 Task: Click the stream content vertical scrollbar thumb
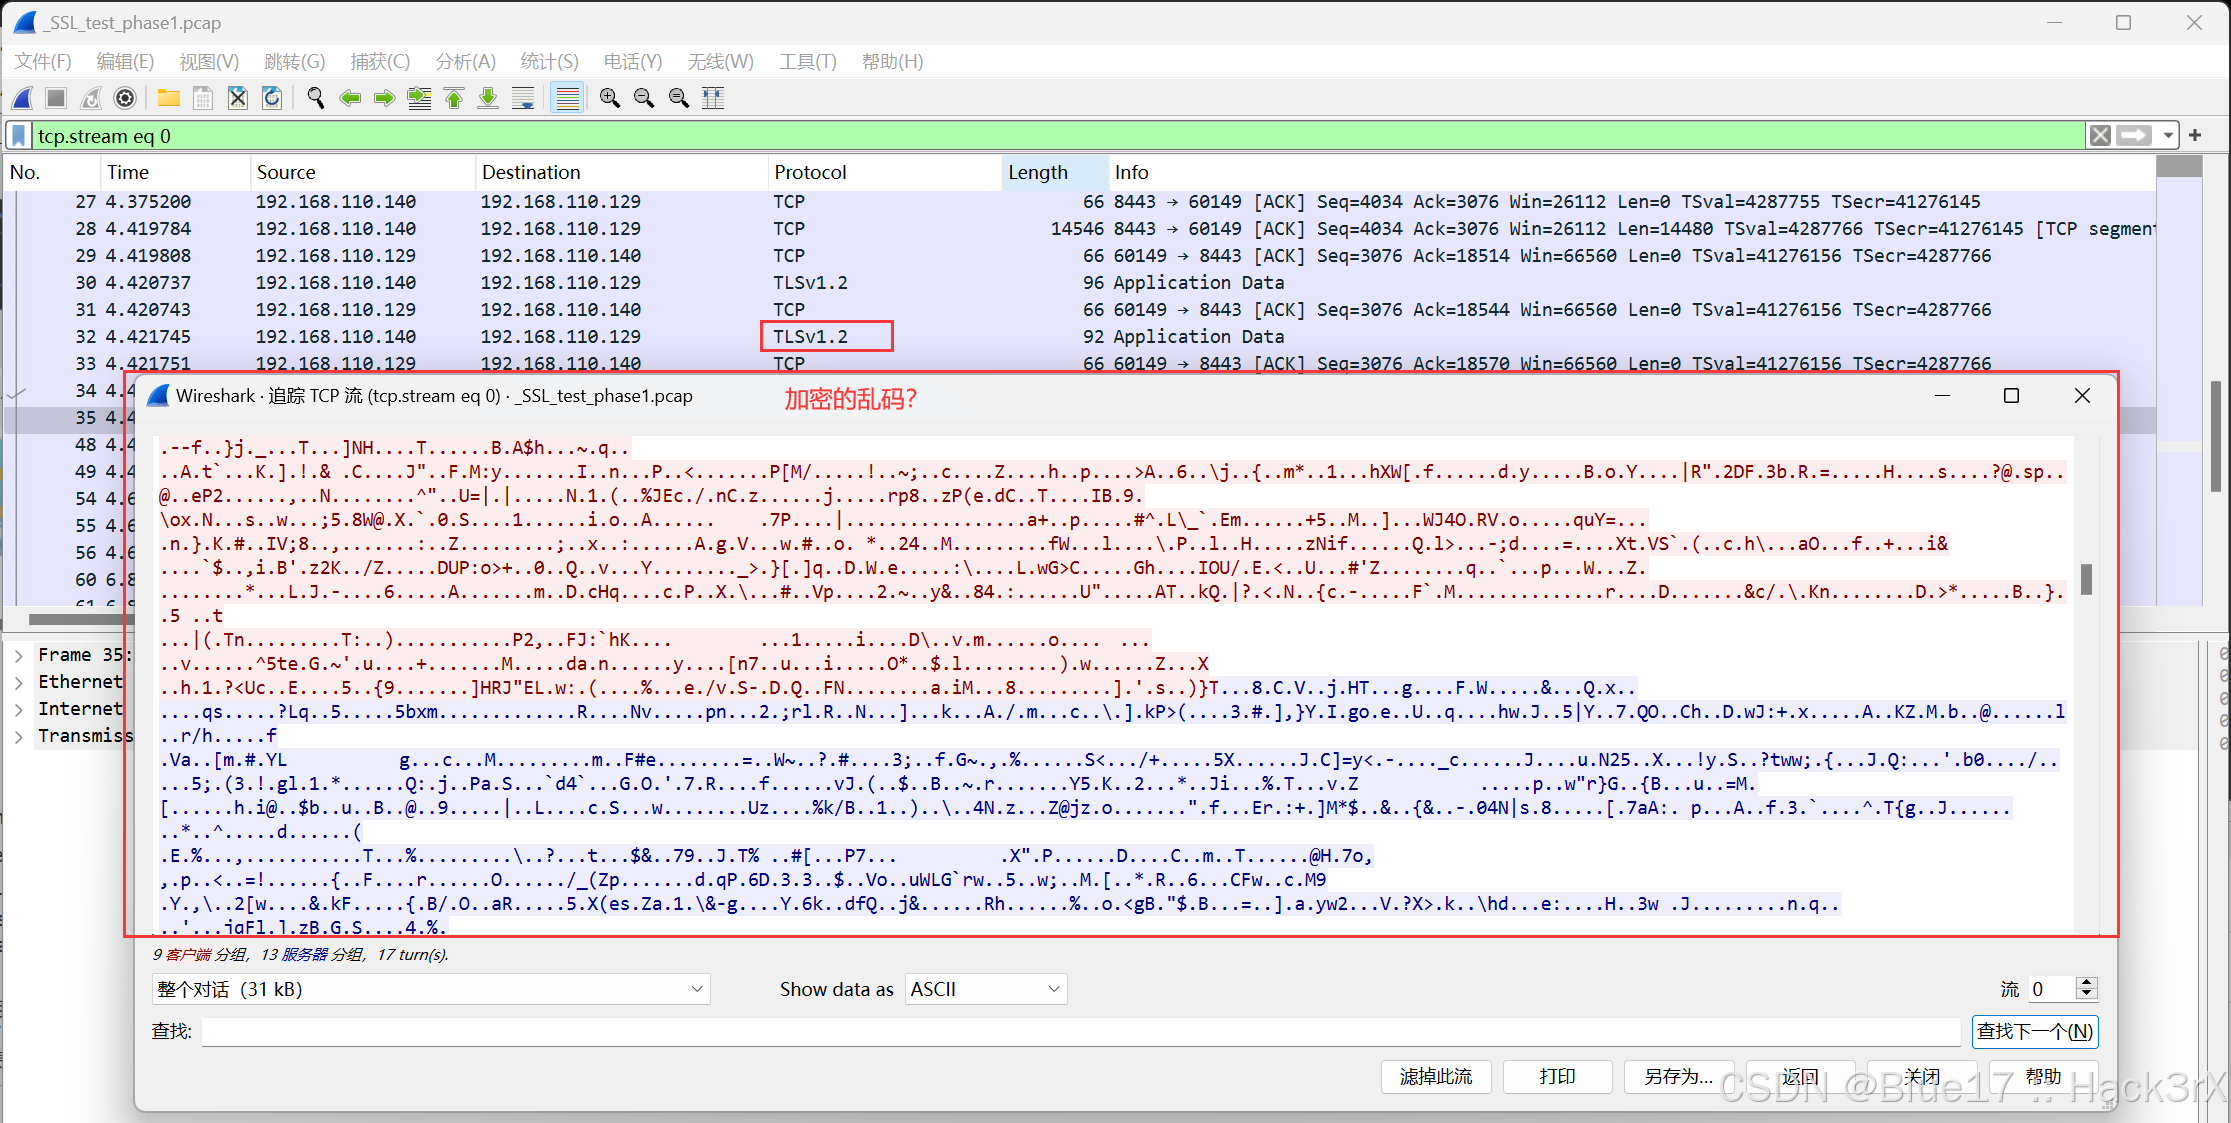(x=2086, y=579)
